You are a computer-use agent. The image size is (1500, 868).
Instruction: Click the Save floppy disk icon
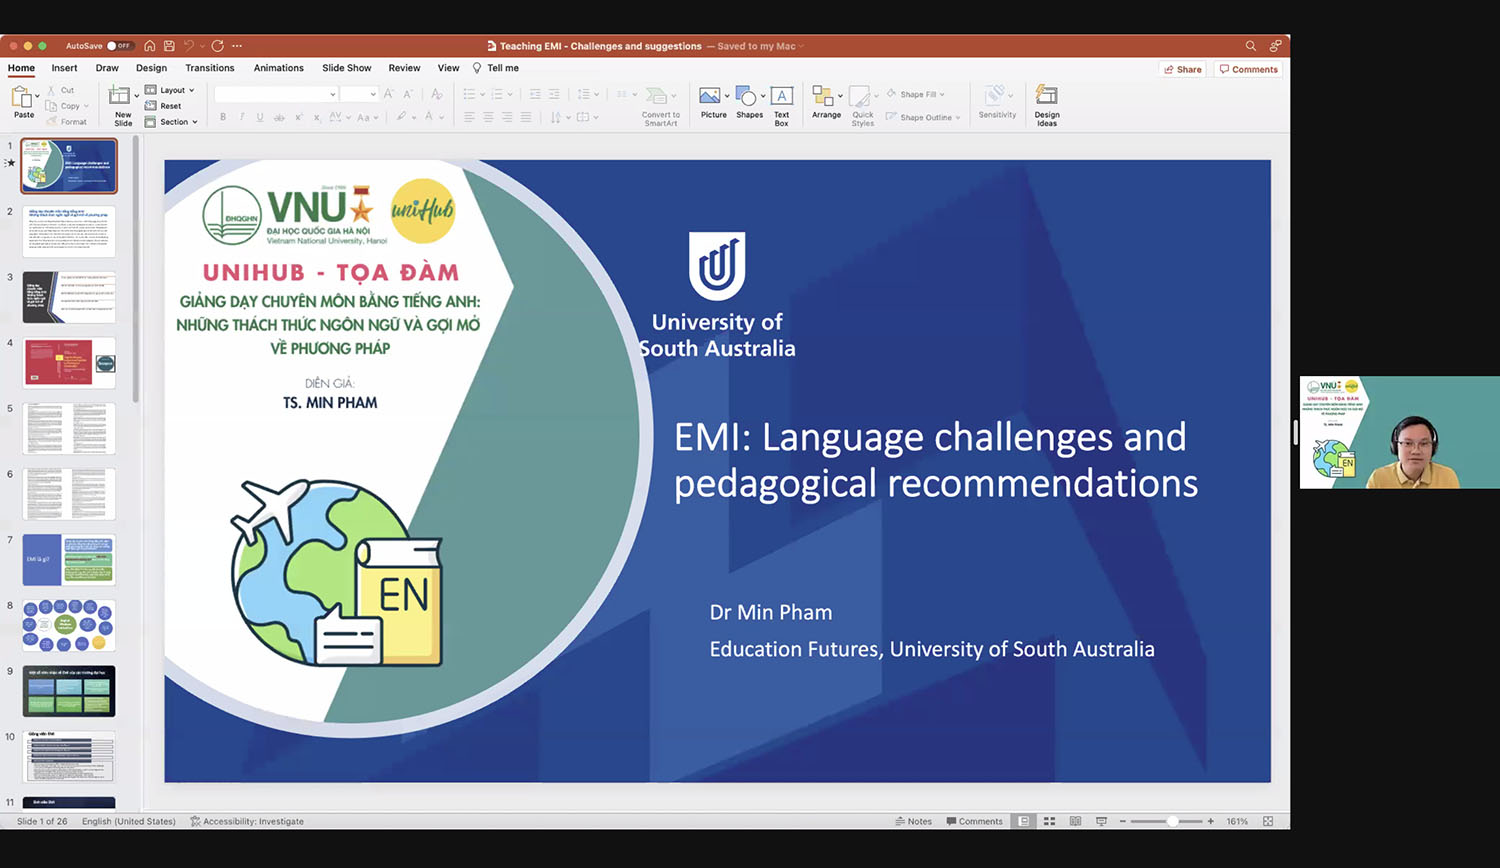[x=169, y=46]
